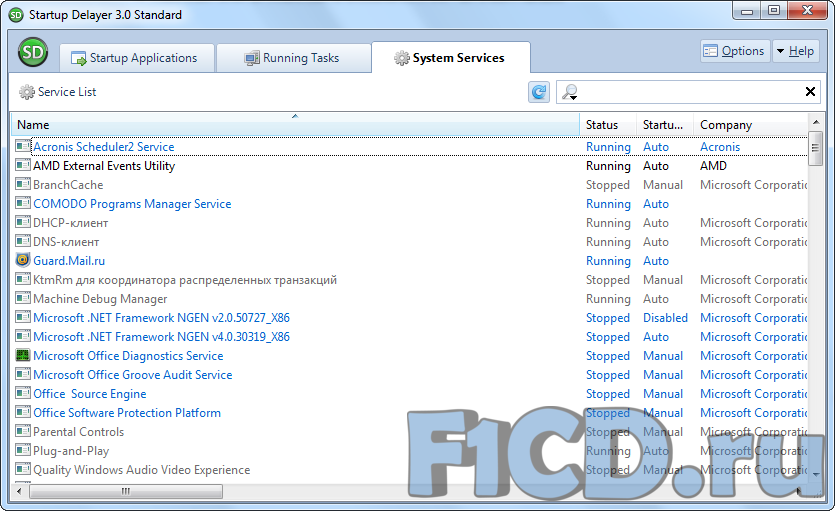Click the DNS-клиент service name
This screenshot has width=835, height=511.
point(66,242)
